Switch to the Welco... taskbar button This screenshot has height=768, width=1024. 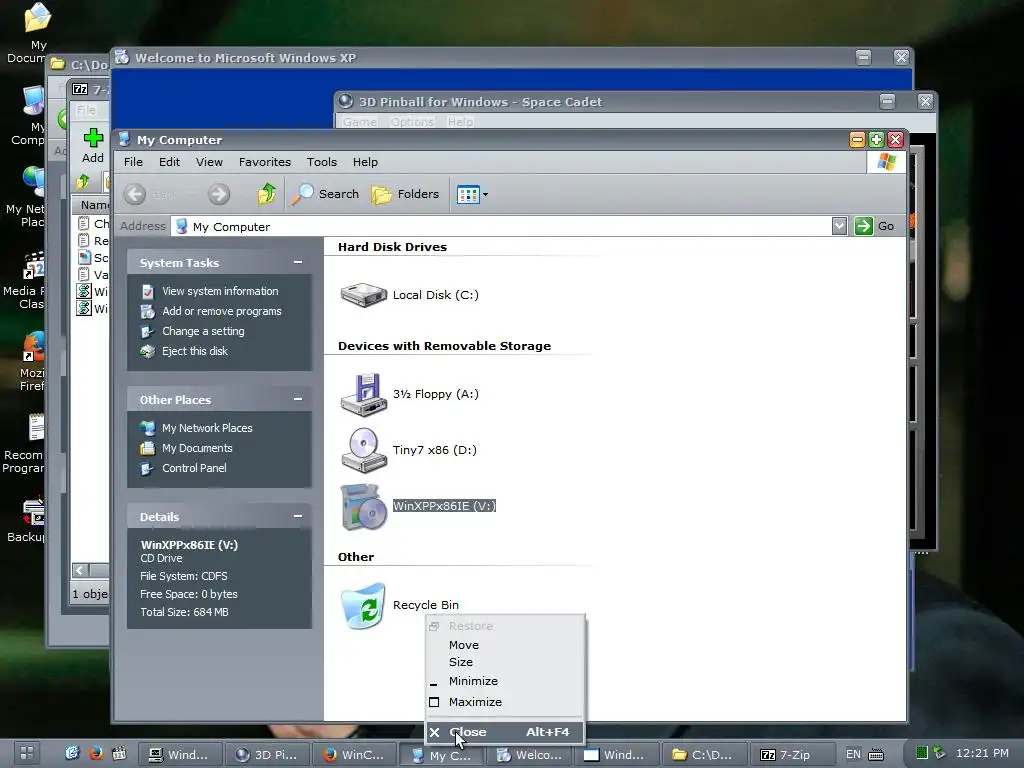click(529, 755)
